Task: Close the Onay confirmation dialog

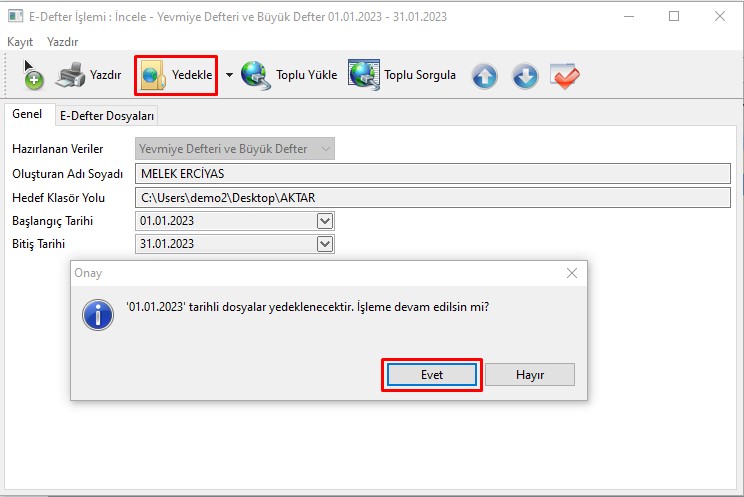Action: (x=571, y=273)
